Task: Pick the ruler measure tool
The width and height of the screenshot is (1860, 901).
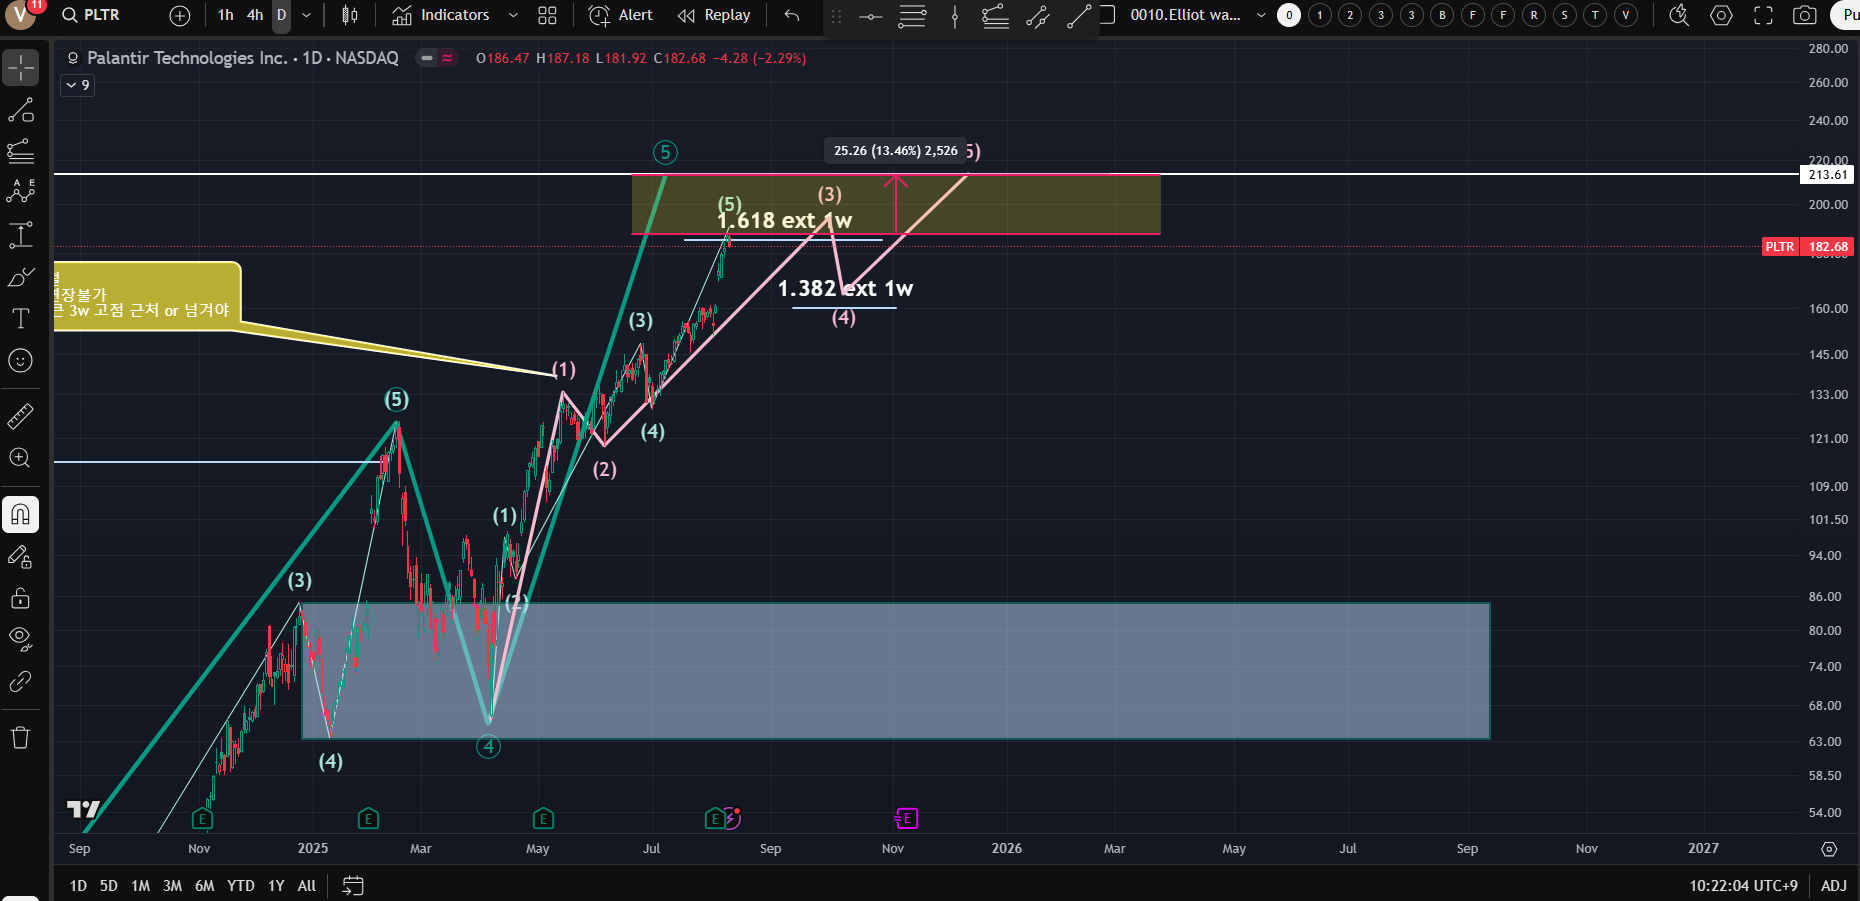Action: tap(20, 416)
